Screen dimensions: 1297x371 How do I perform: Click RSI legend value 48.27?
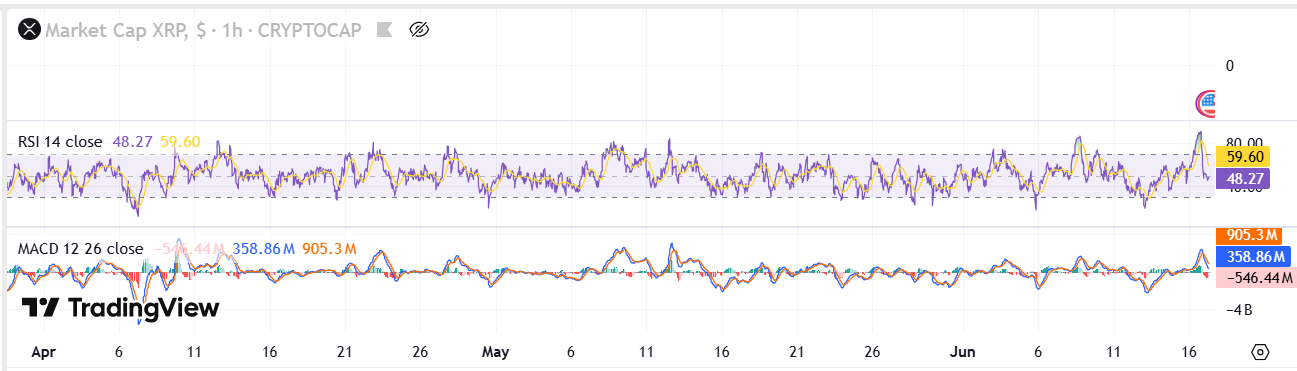pyautogui.click(x=133, y=142)
